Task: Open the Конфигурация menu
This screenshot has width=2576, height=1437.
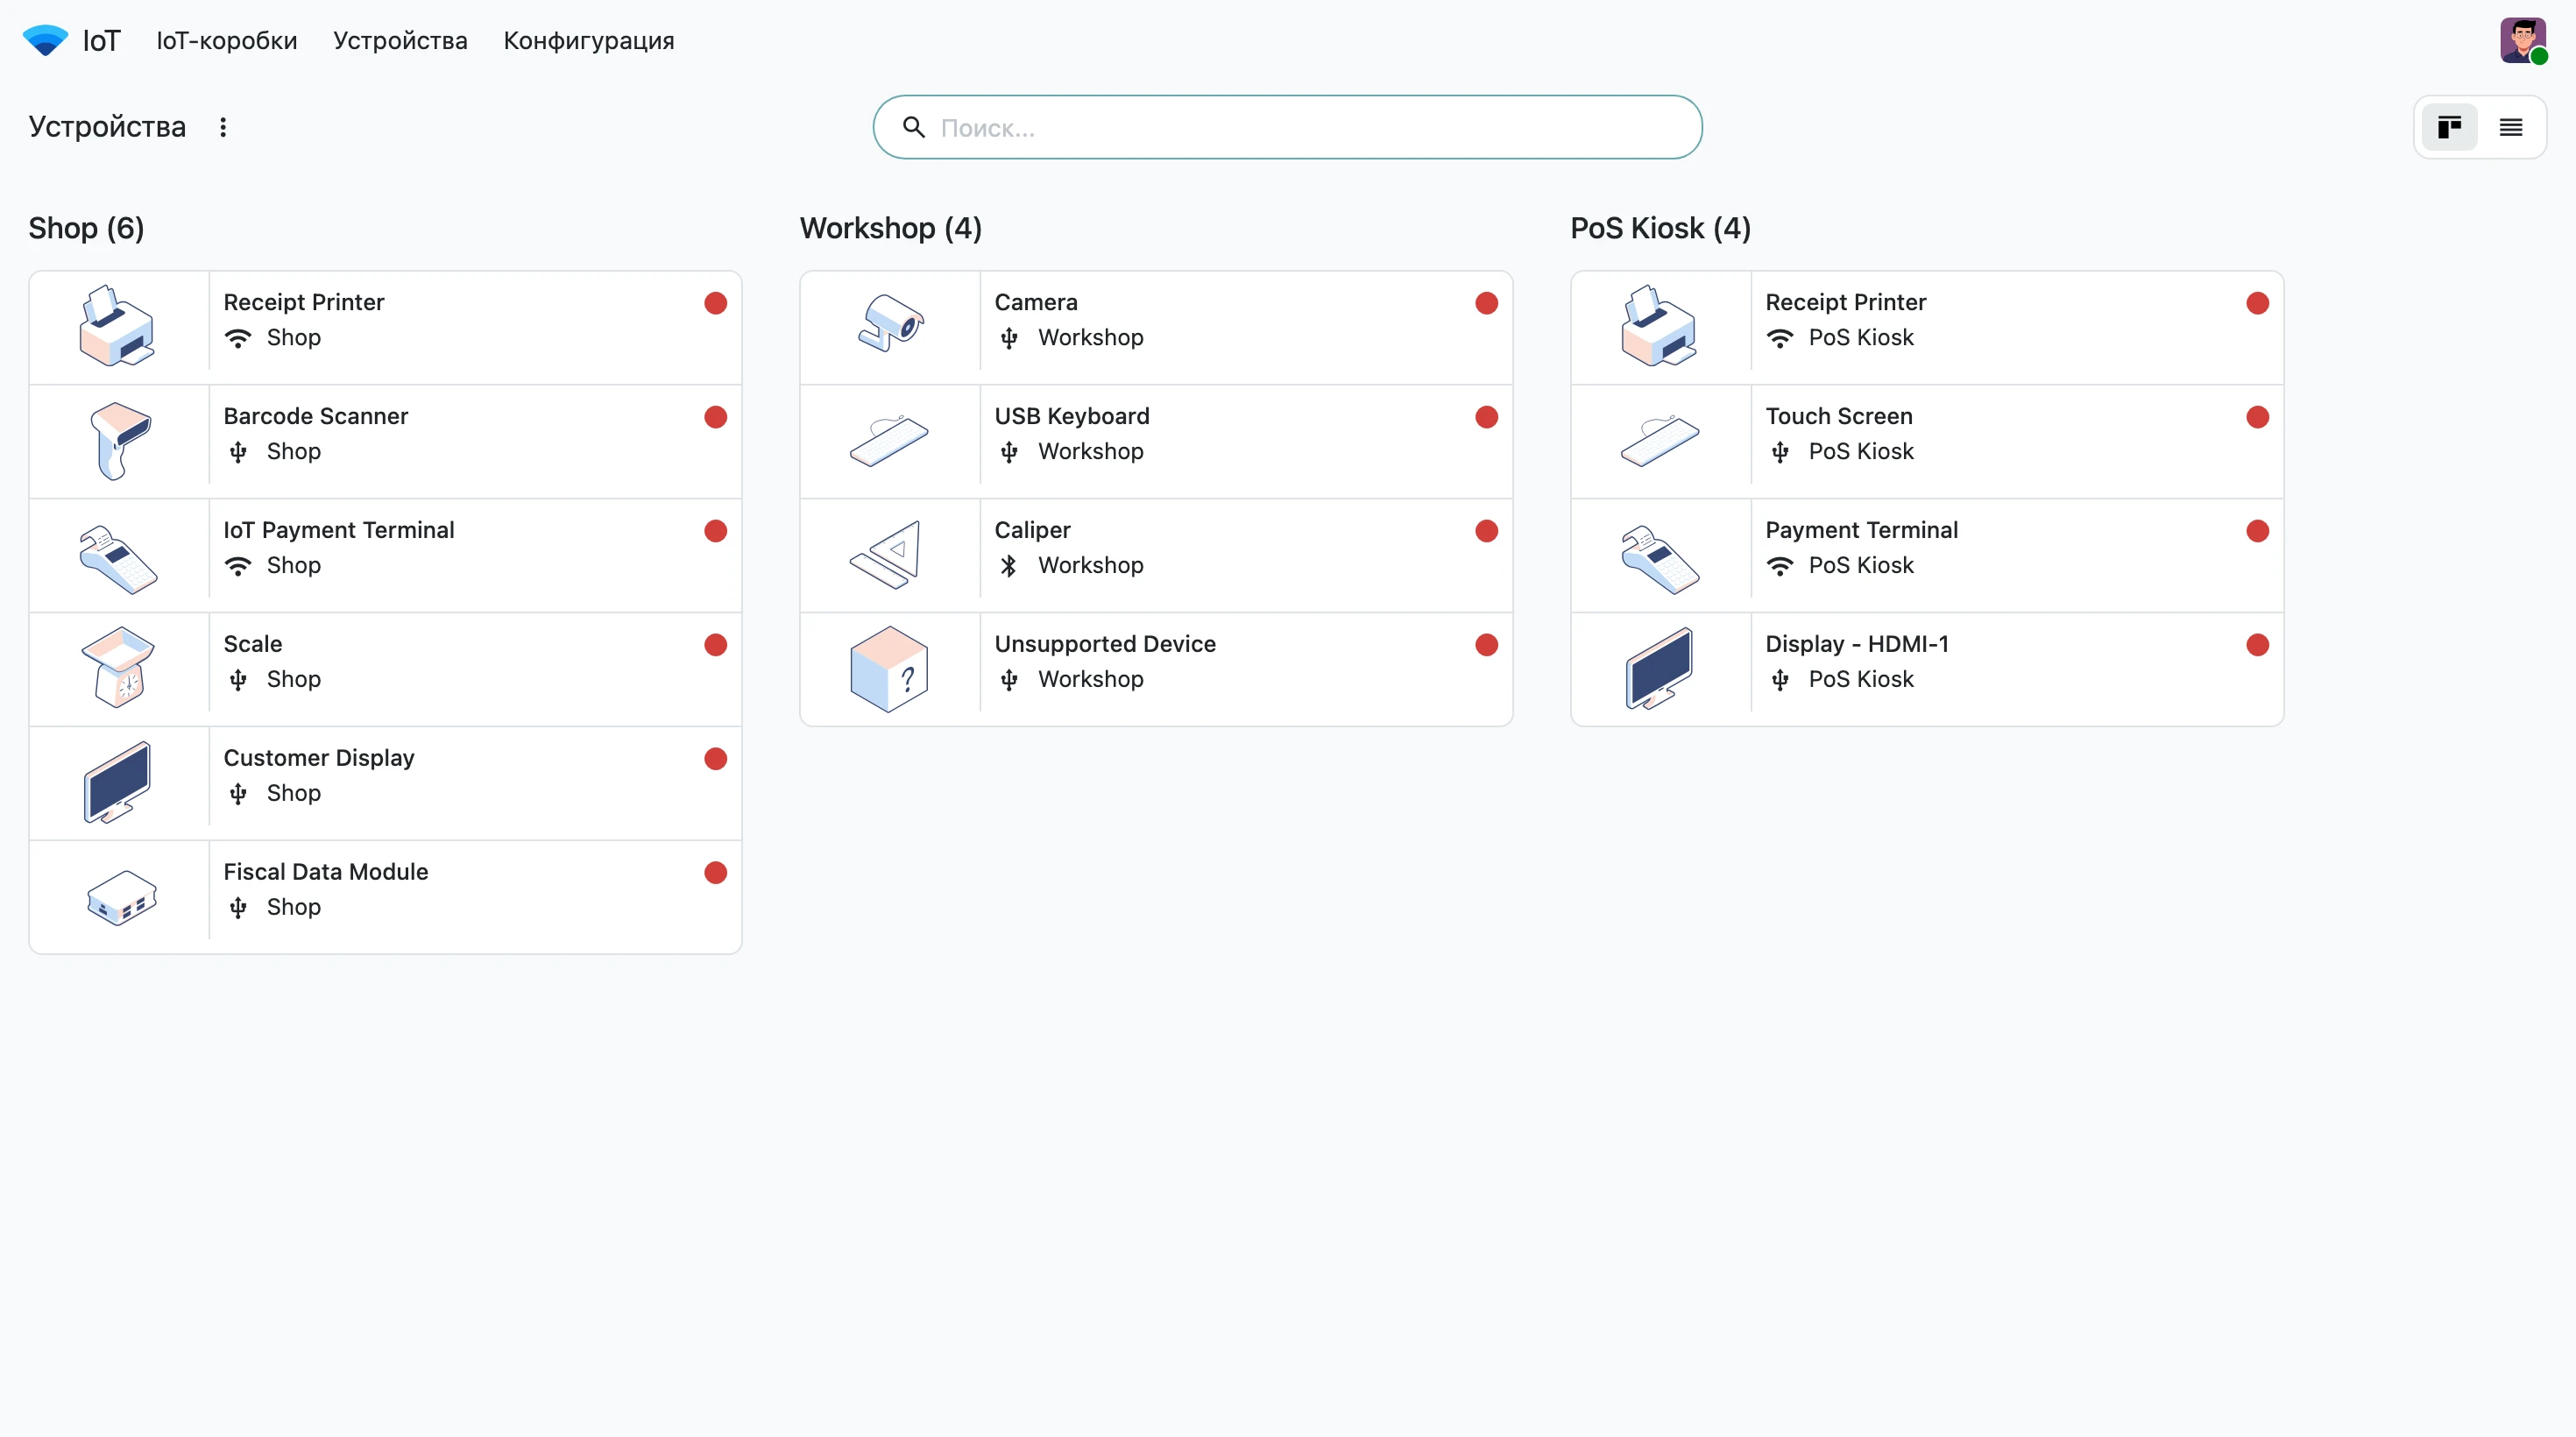Action: point(589,41)
